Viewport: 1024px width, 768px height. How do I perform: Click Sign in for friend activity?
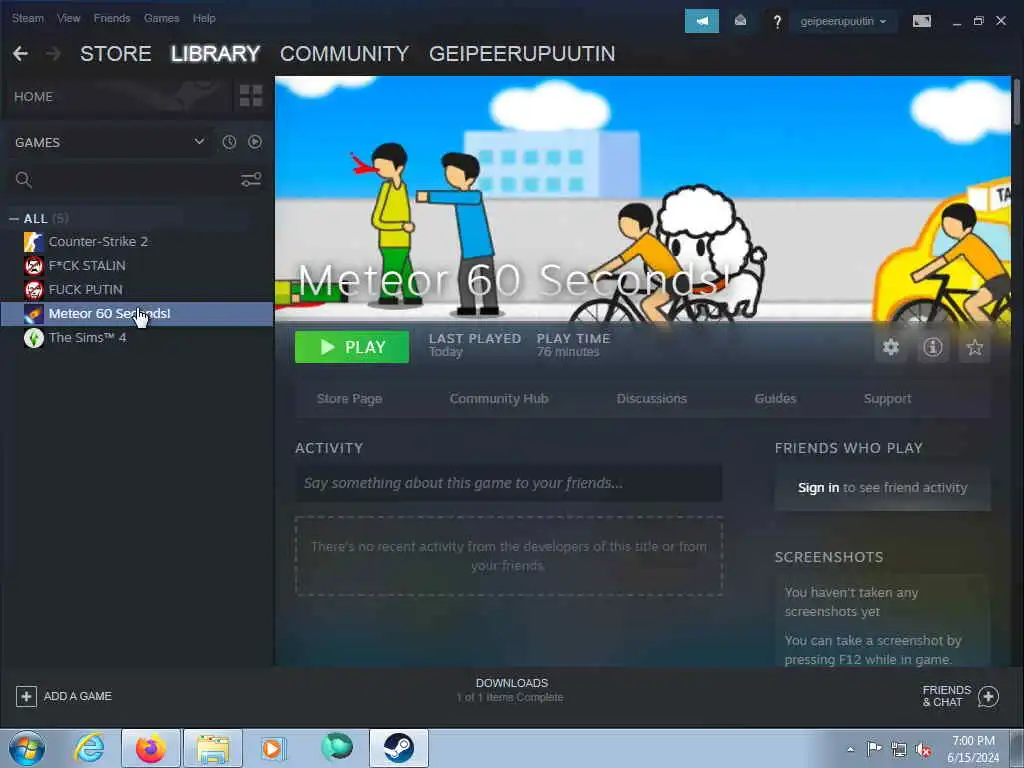(818, 488)
